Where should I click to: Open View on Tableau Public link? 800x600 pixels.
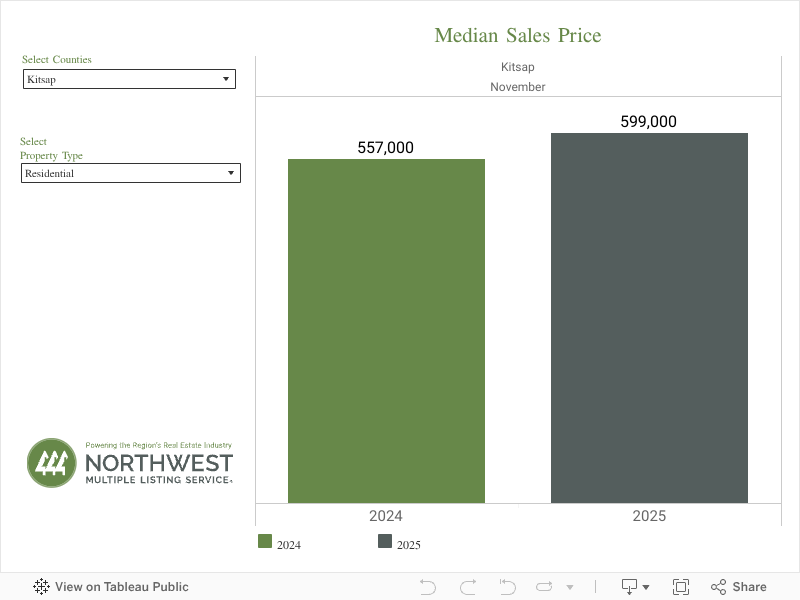click(121, 587)
